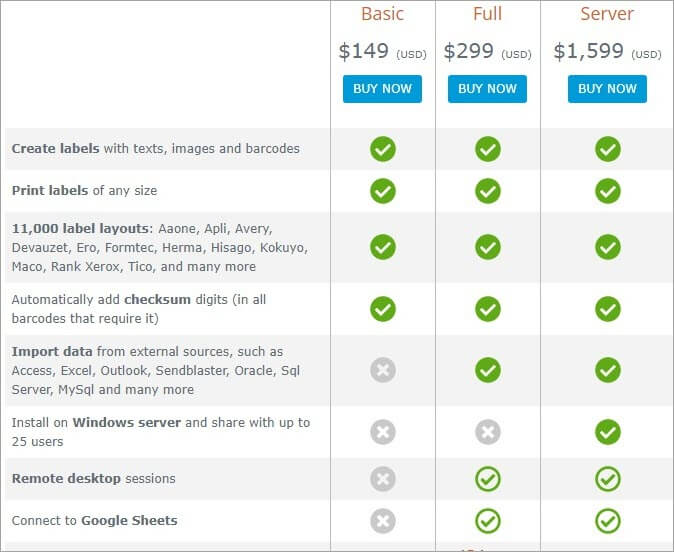This screenshot has height=552, width=674.
Task: Select the Basic plan heading
Action: pyautogui.click(x=382, y=14)
